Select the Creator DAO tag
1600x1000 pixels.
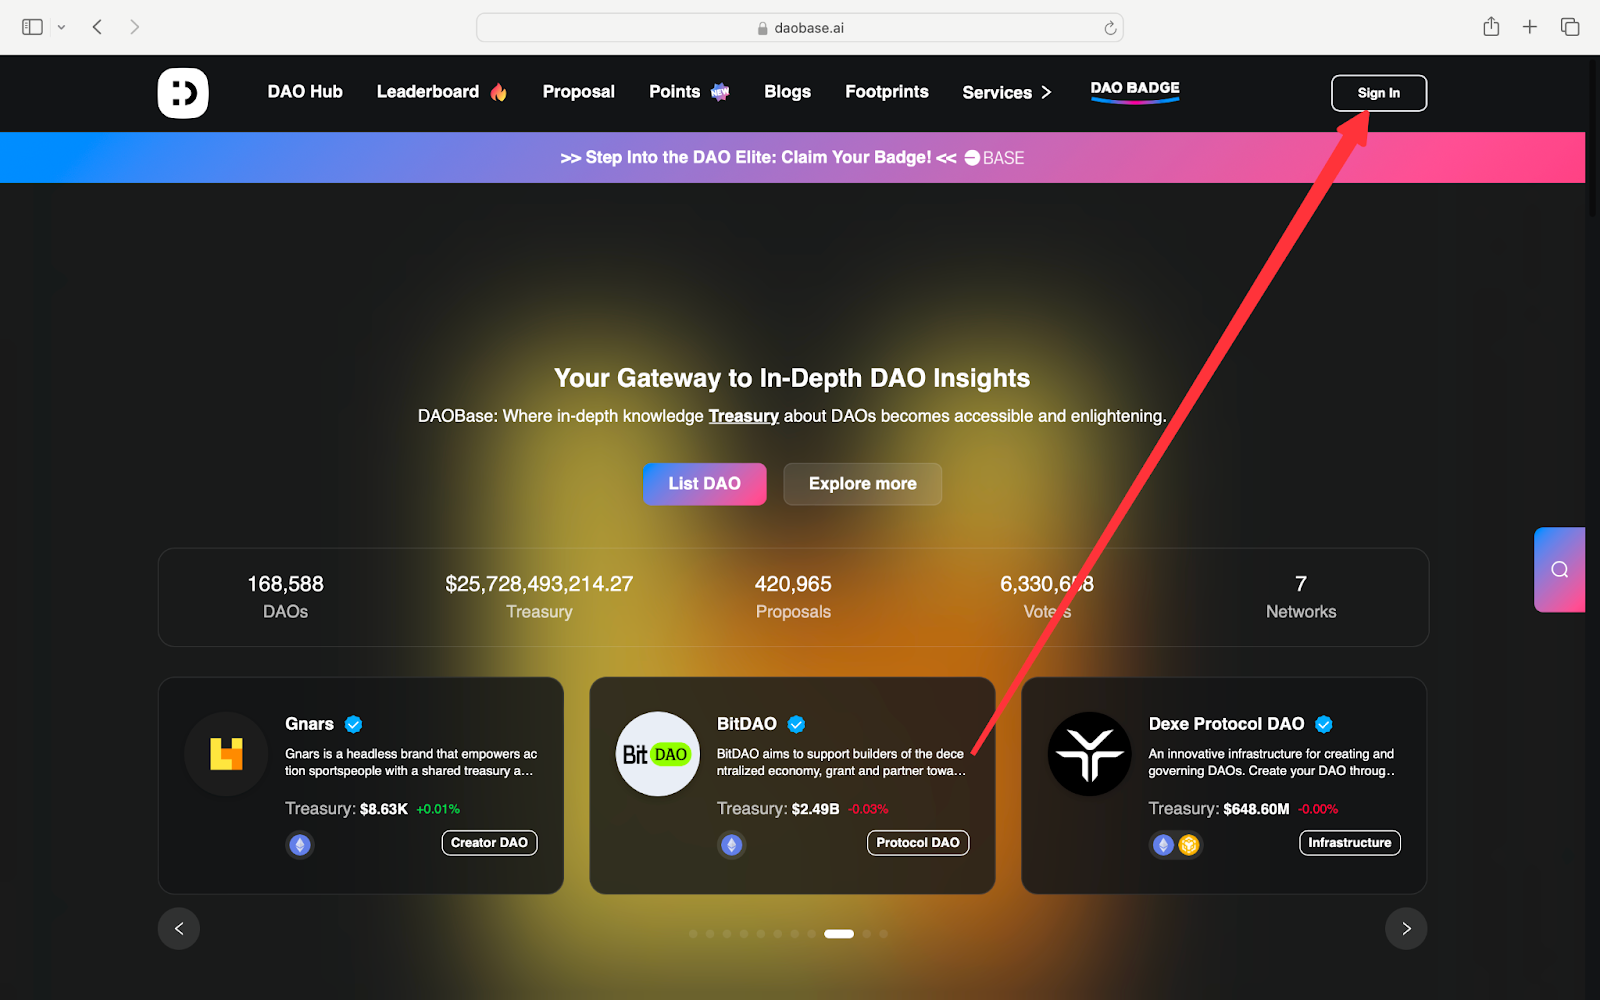(x=489, y=843)
